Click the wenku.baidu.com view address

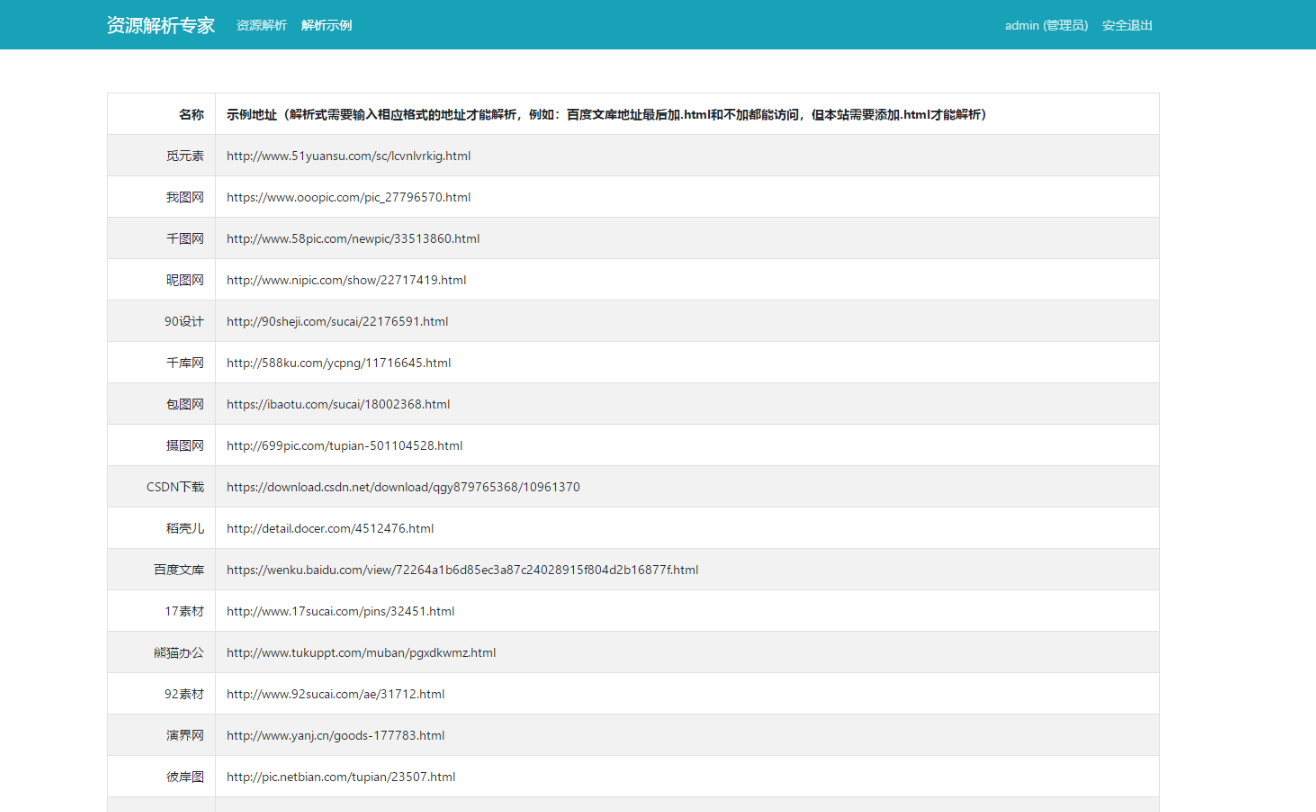[x=462, y=570]
